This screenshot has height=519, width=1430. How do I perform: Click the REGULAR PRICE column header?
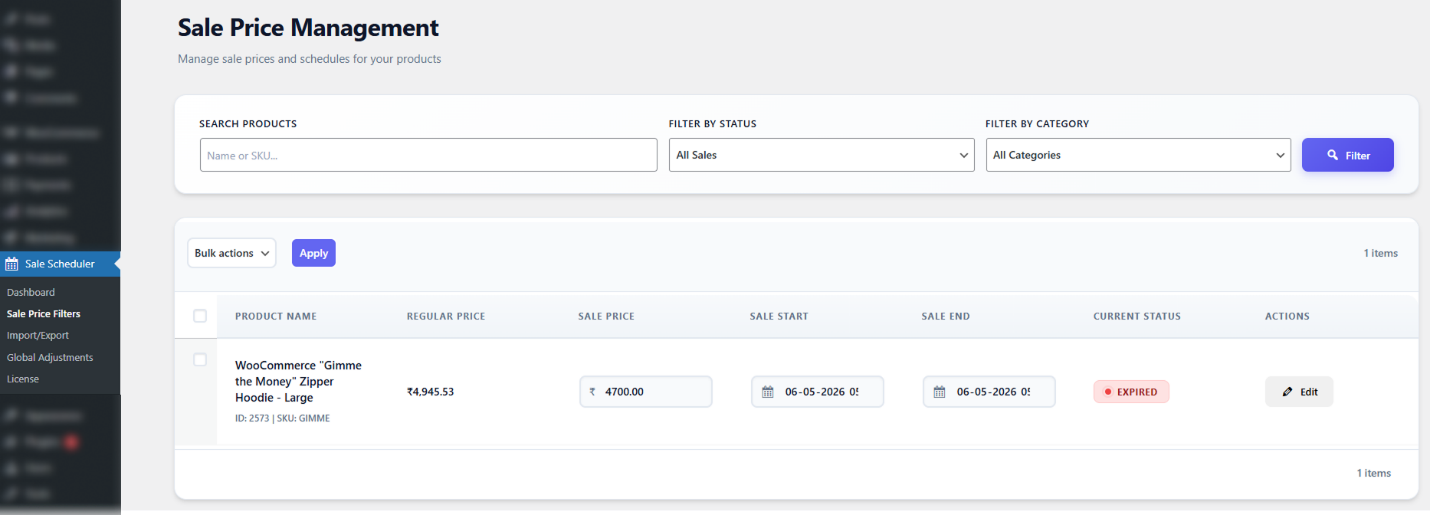coord(446,316)
